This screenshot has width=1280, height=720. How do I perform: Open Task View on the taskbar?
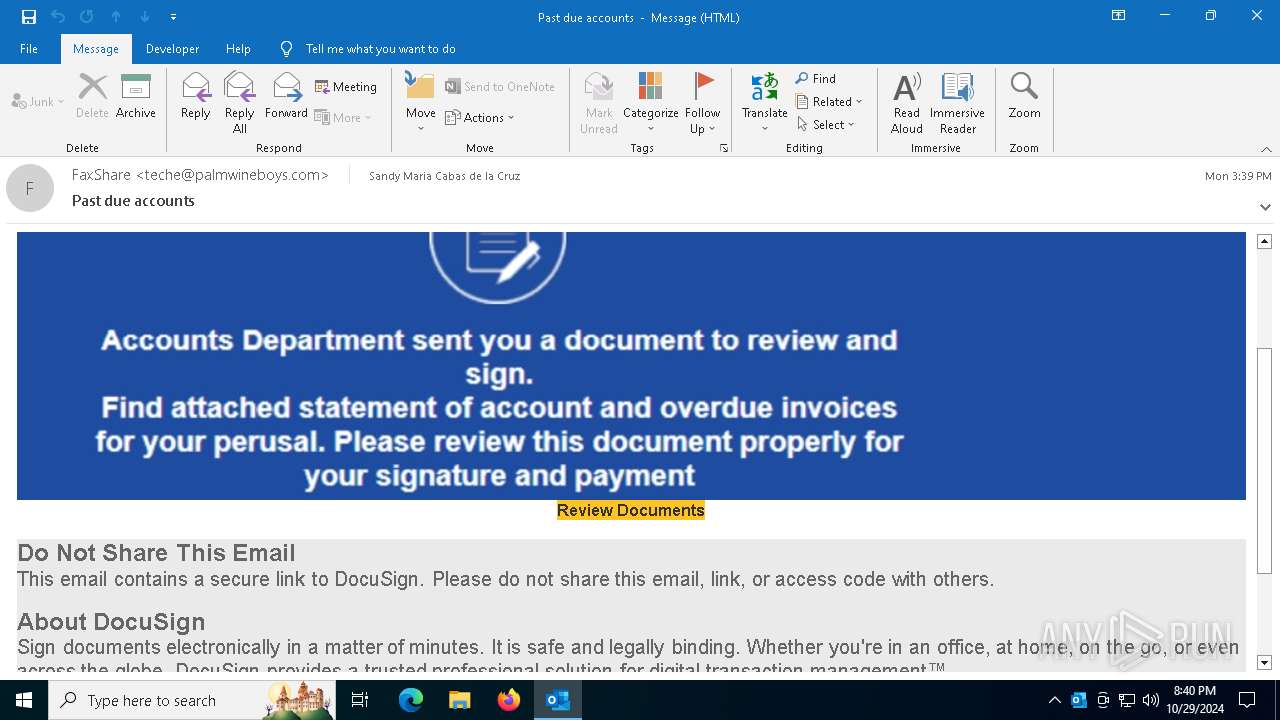(x=360, y=700)
